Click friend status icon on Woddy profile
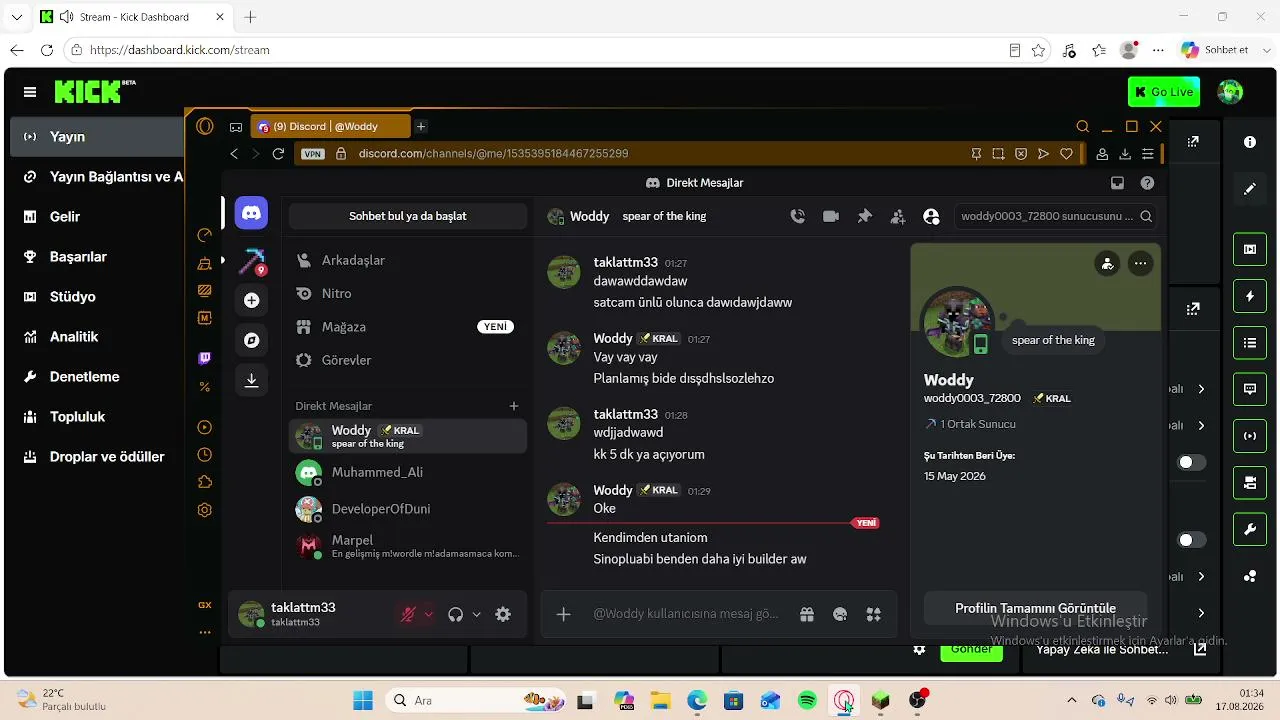The image size is (1280, 720). point(1107,264)
